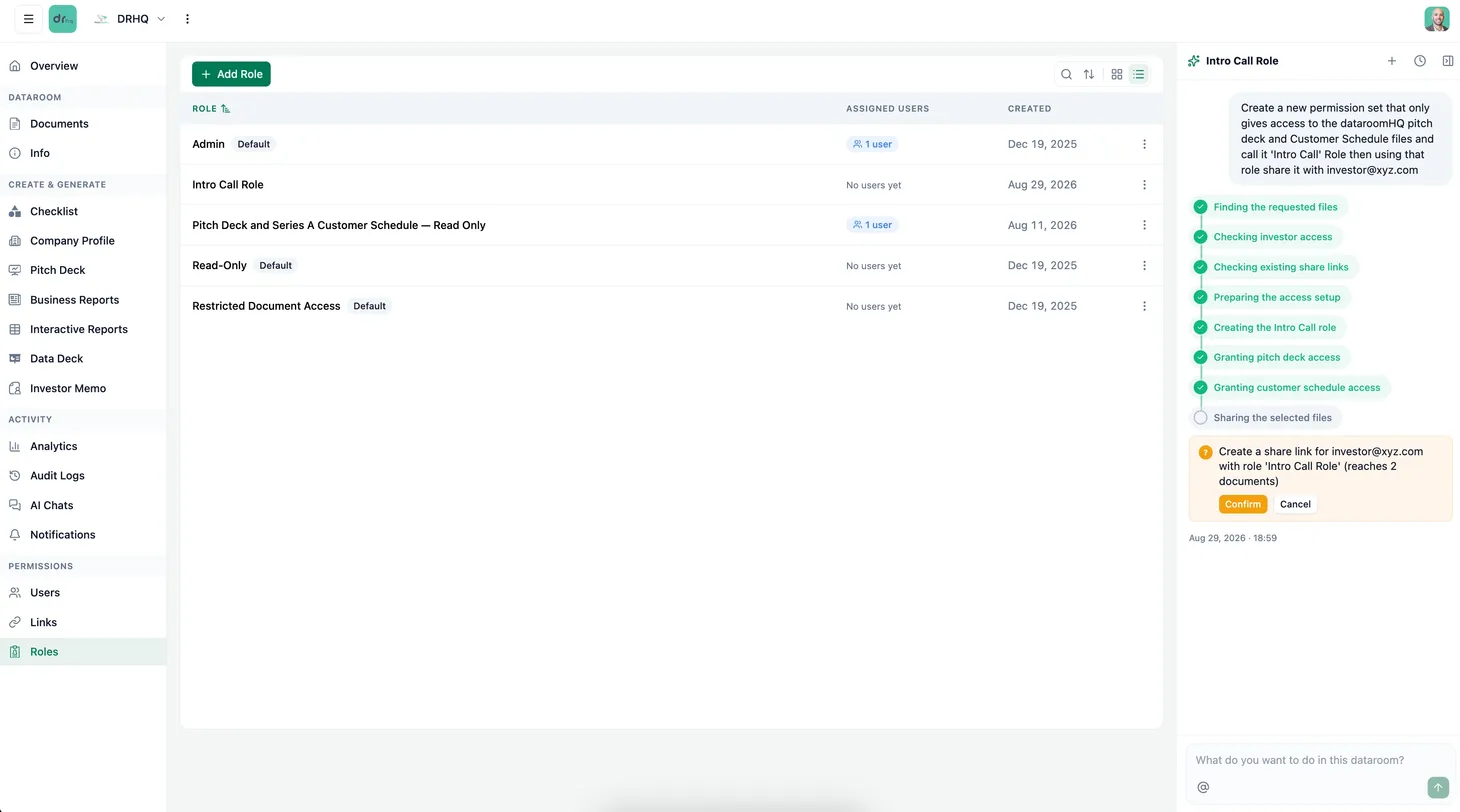Open Checklist in the sidebar
Screen dimensions: 1460x812
83,211
